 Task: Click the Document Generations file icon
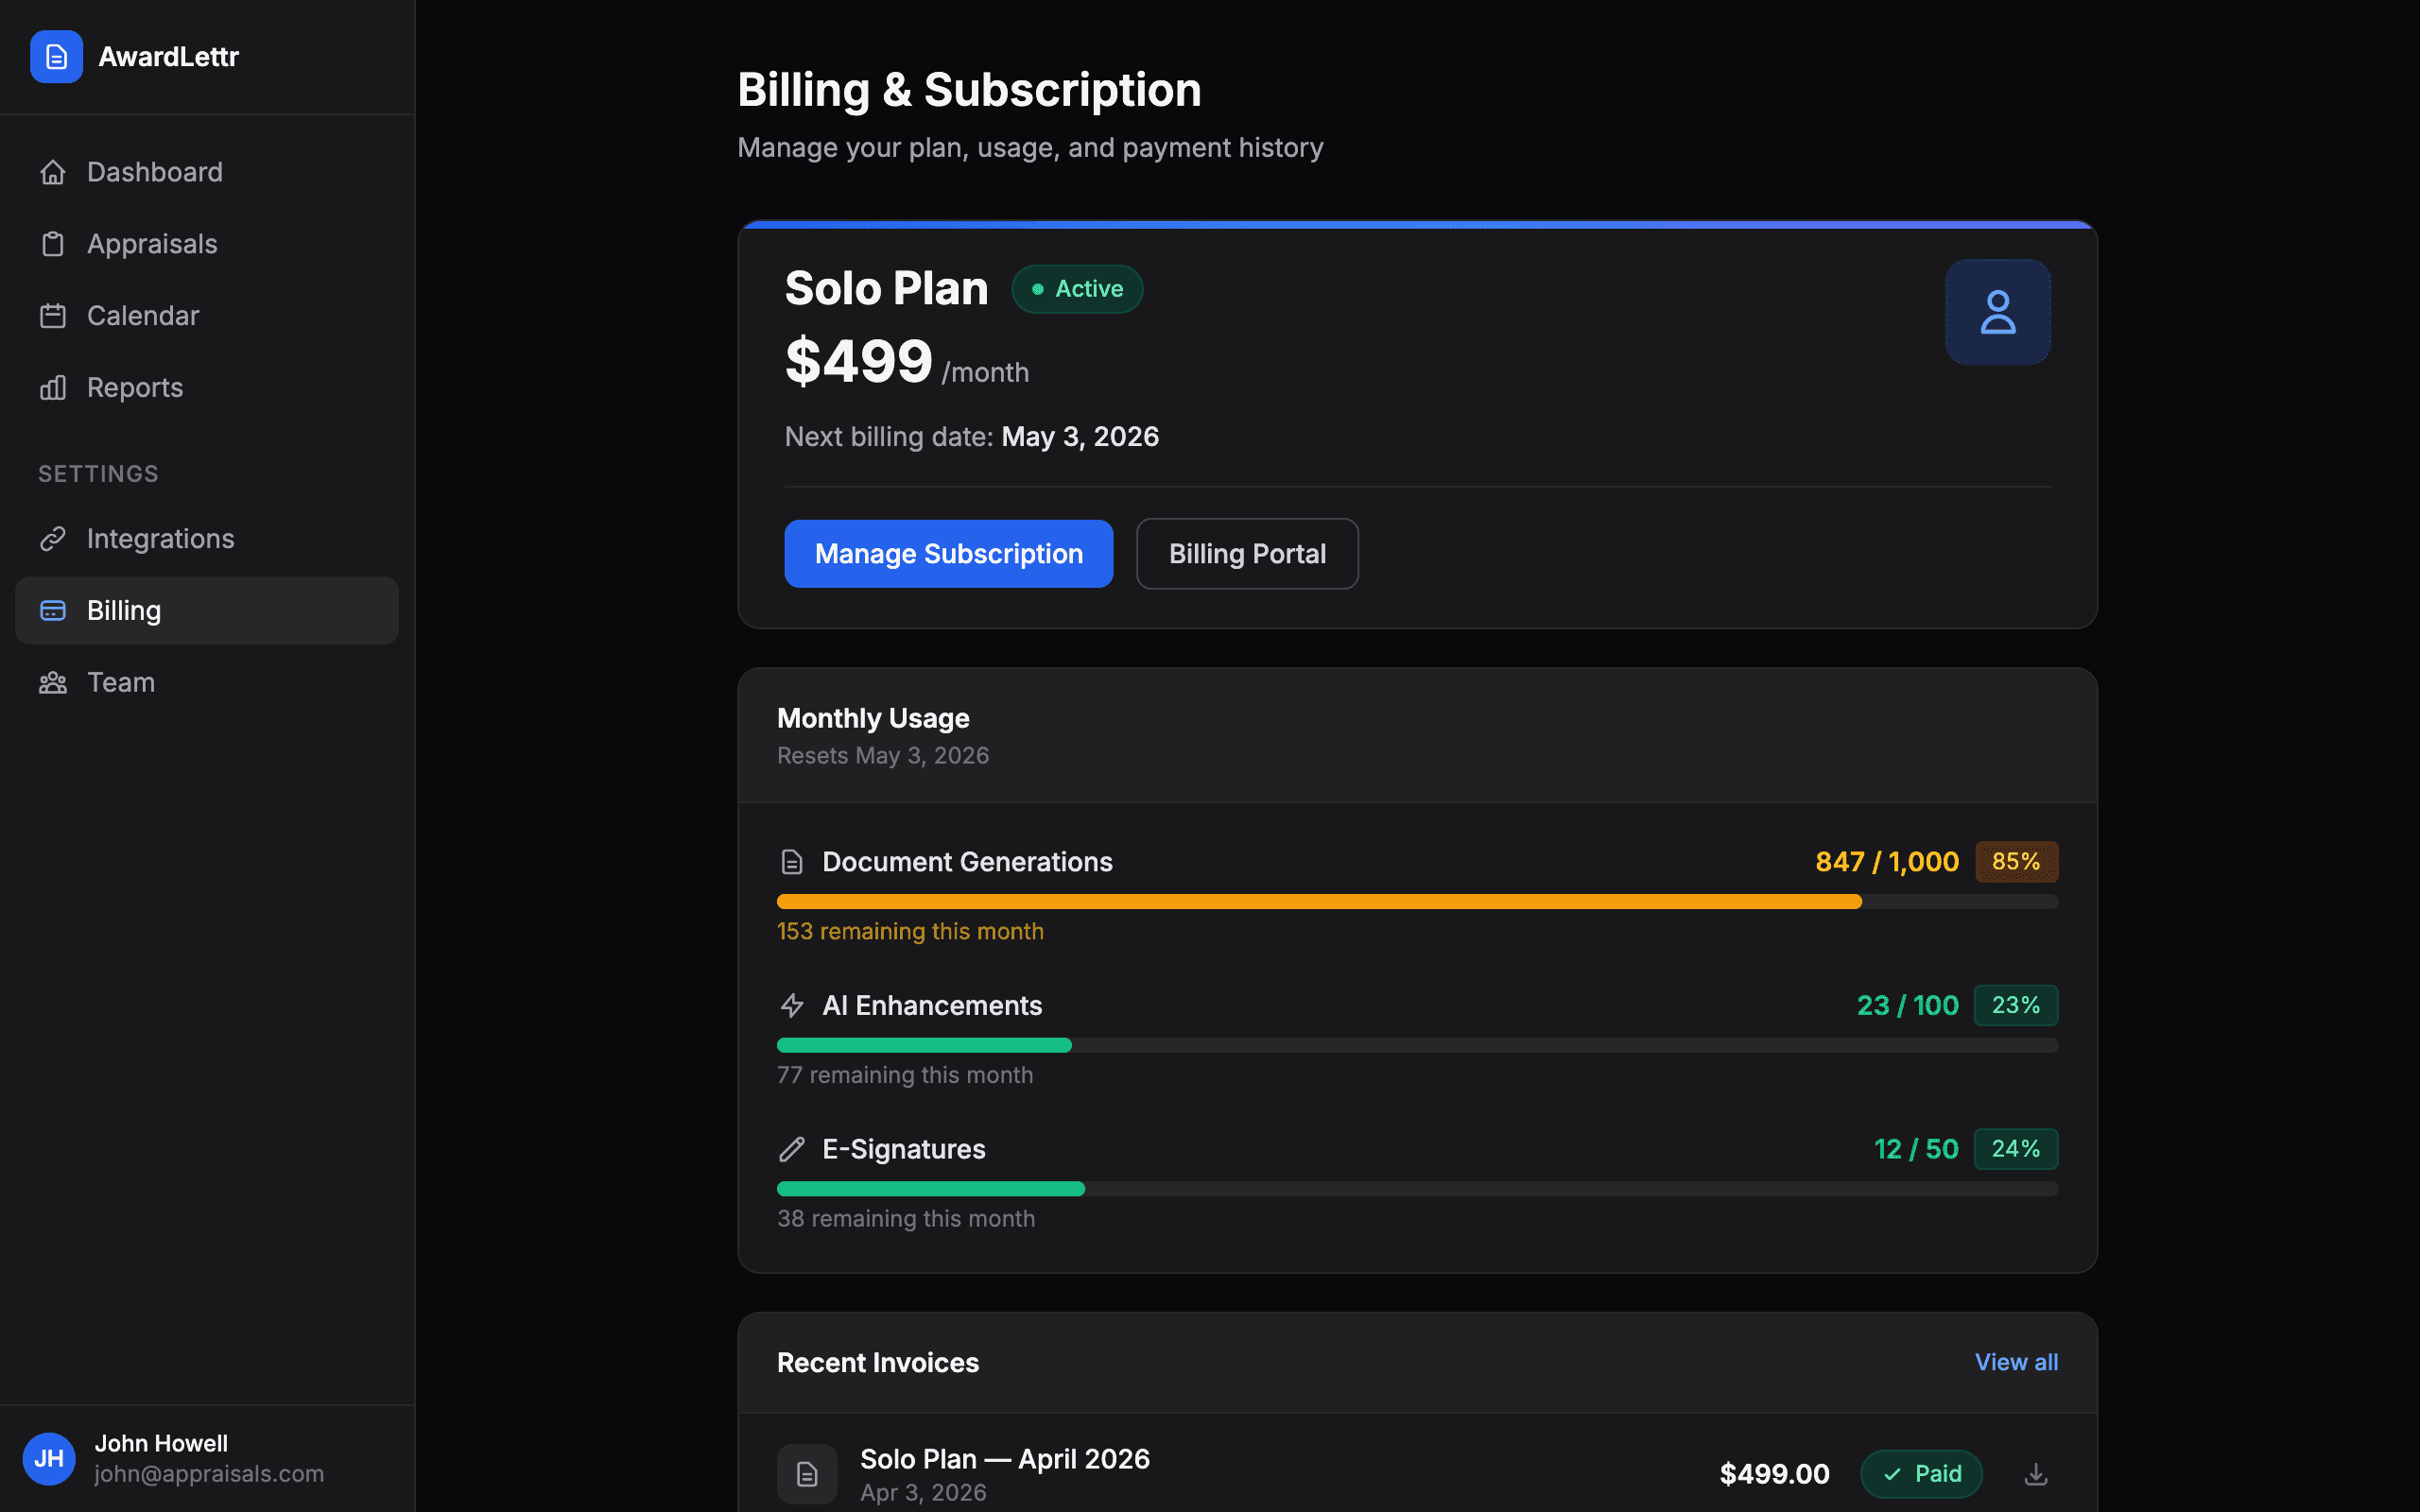click(x=792, y=862)
